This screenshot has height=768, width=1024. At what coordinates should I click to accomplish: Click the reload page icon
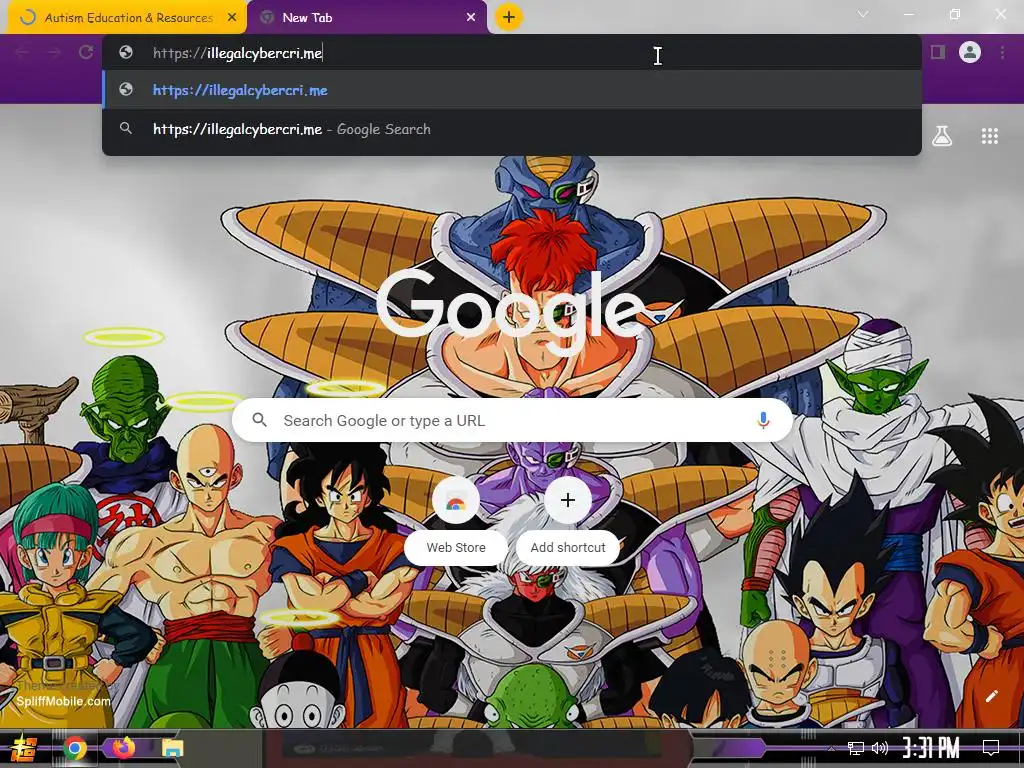pyautogui.click(x=86, y=52)
